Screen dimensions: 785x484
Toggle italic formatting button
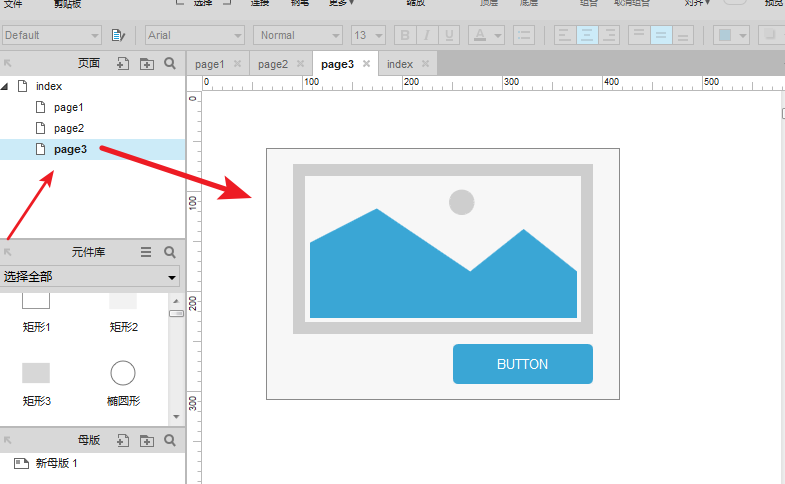point(427,35)
